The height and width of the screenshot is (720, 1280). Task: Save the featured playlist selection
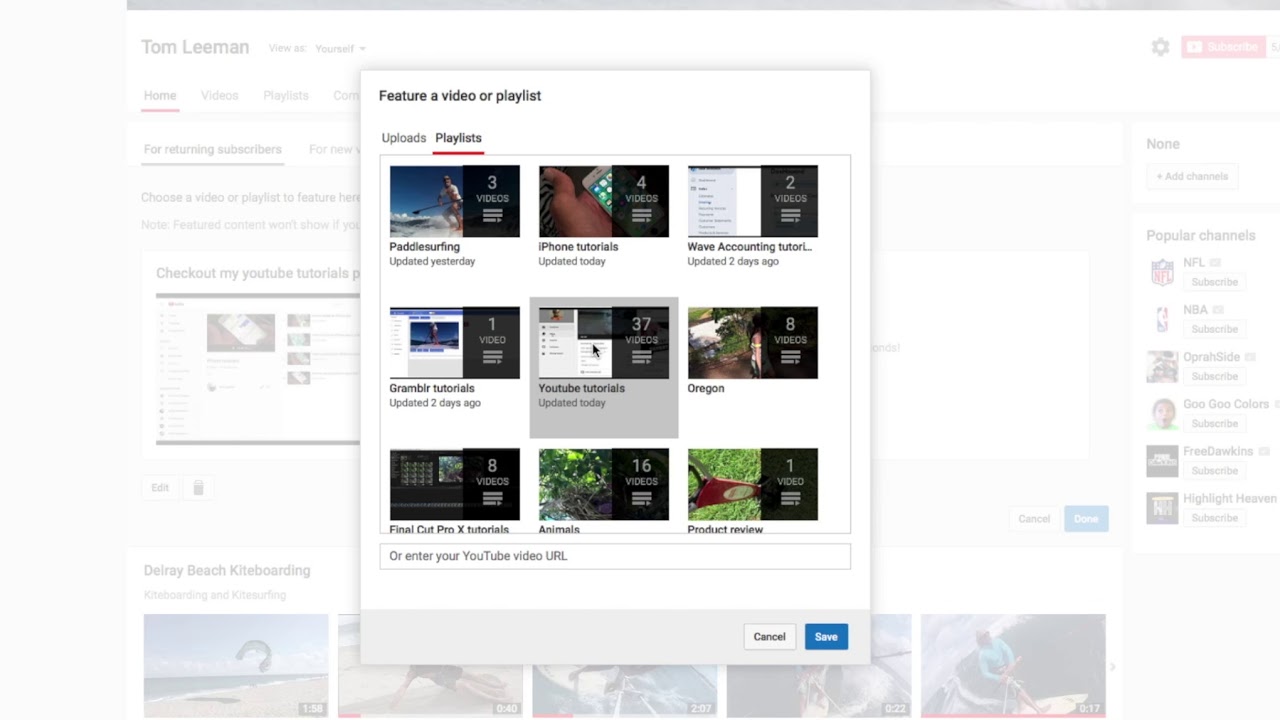click(826, 637)
